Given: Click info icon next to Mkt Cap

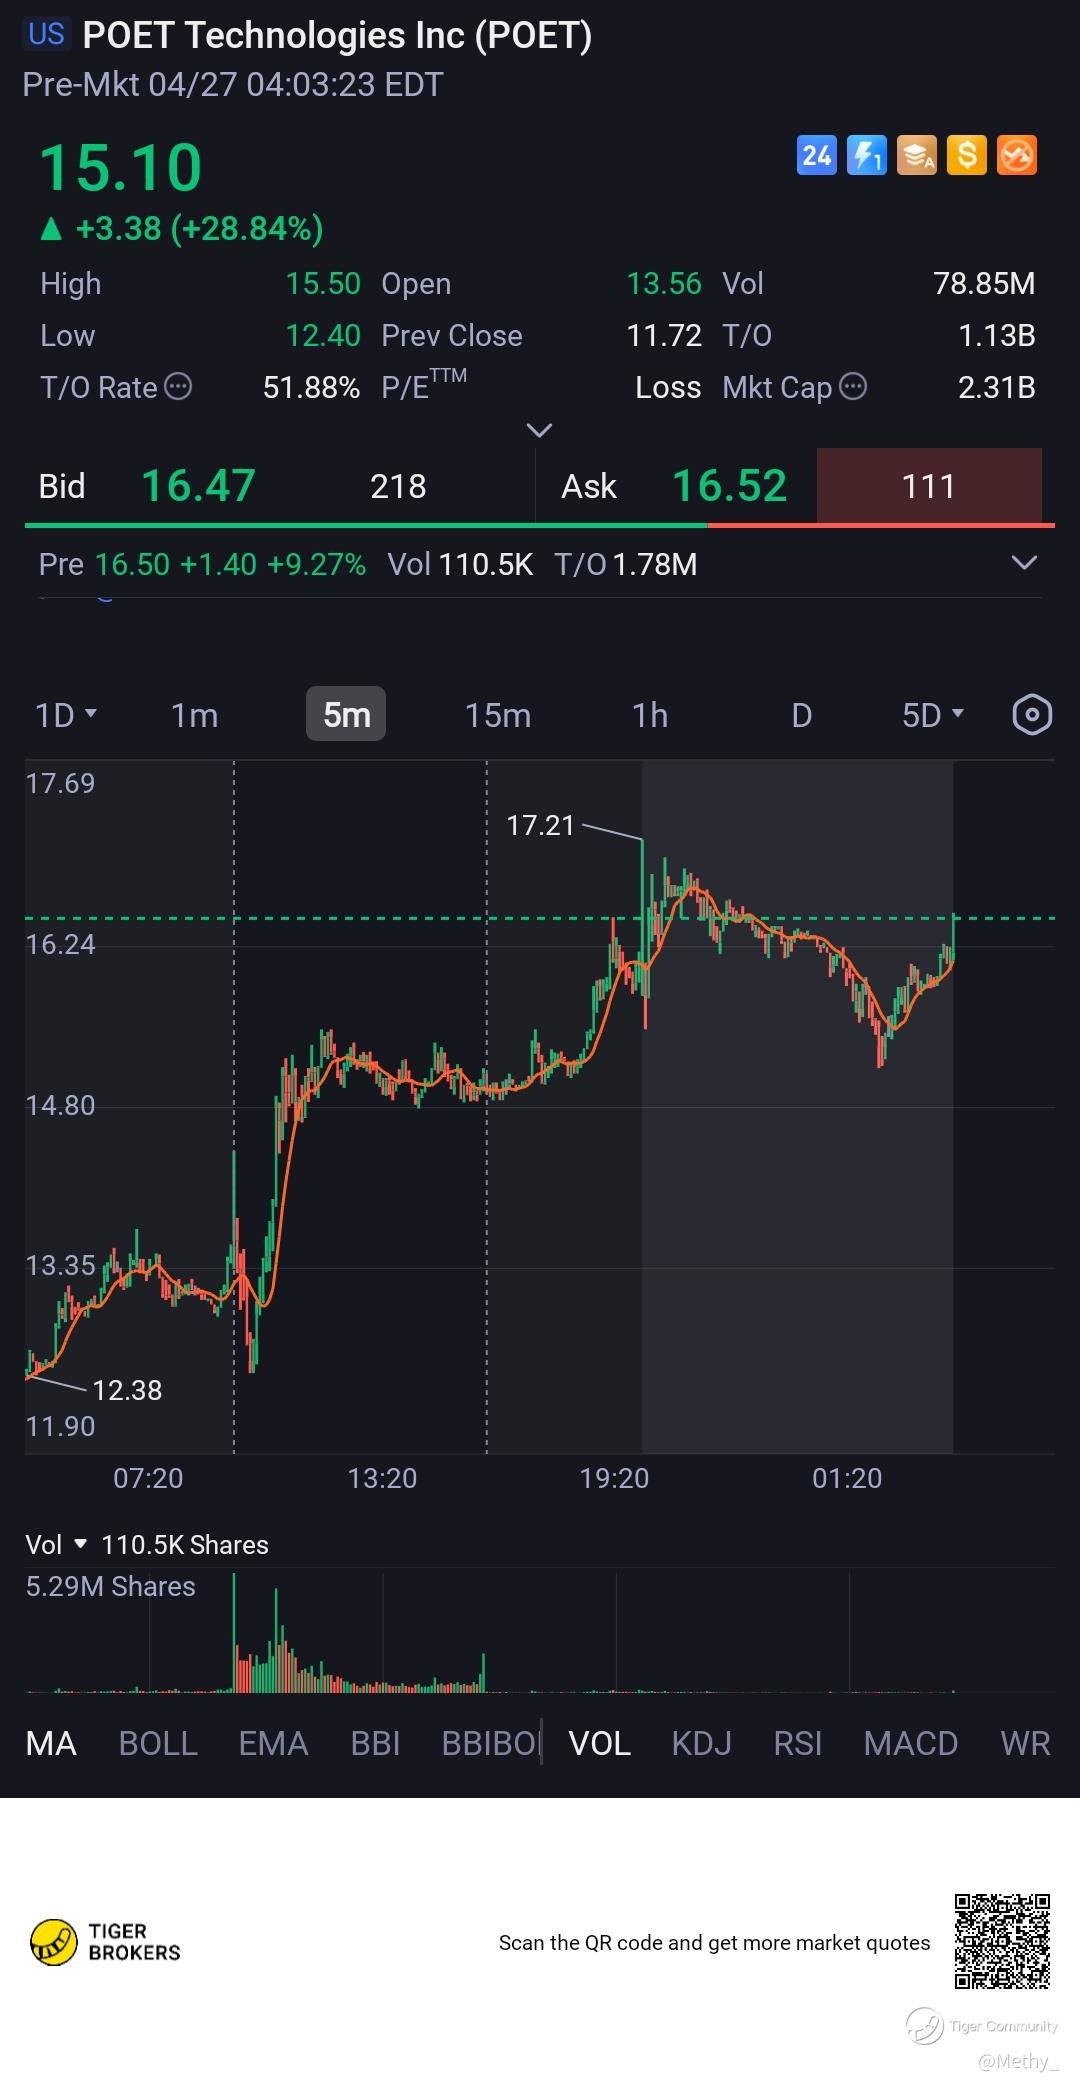Looking at the screenshot, I should (x=853, y=387).
